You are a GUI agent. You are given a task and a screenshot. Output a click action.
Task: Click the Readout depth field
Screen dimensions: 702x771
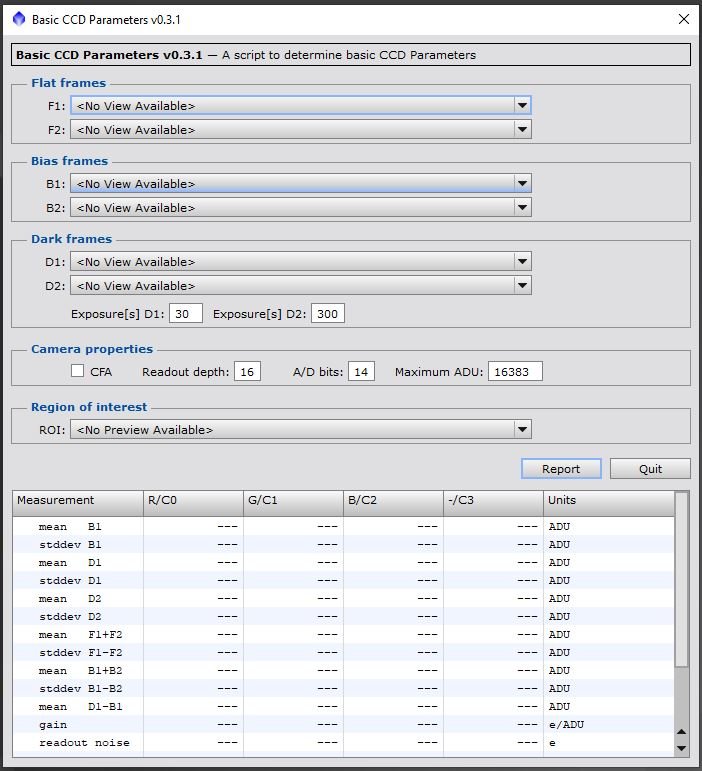[x=247, y=371]
